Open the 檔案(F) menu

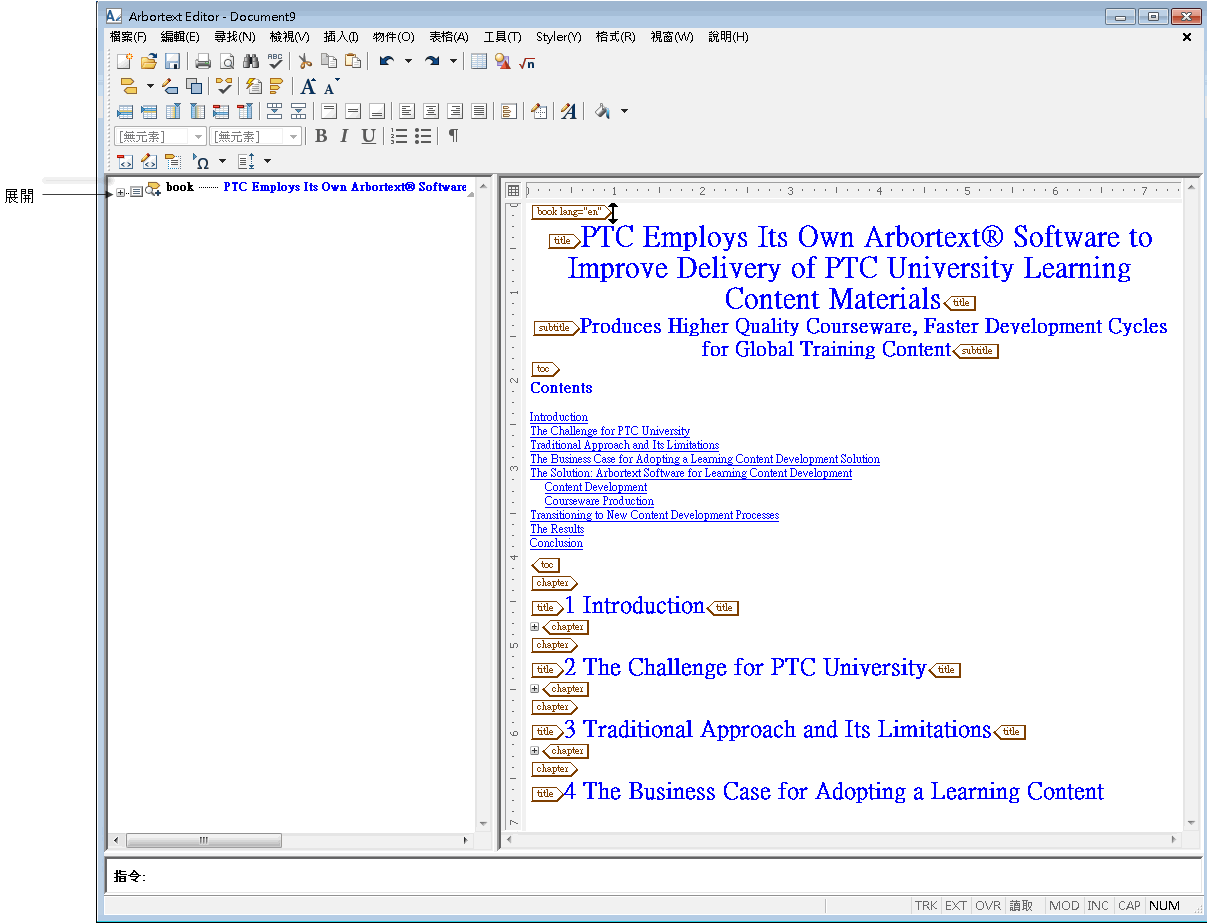coord(128,37)
